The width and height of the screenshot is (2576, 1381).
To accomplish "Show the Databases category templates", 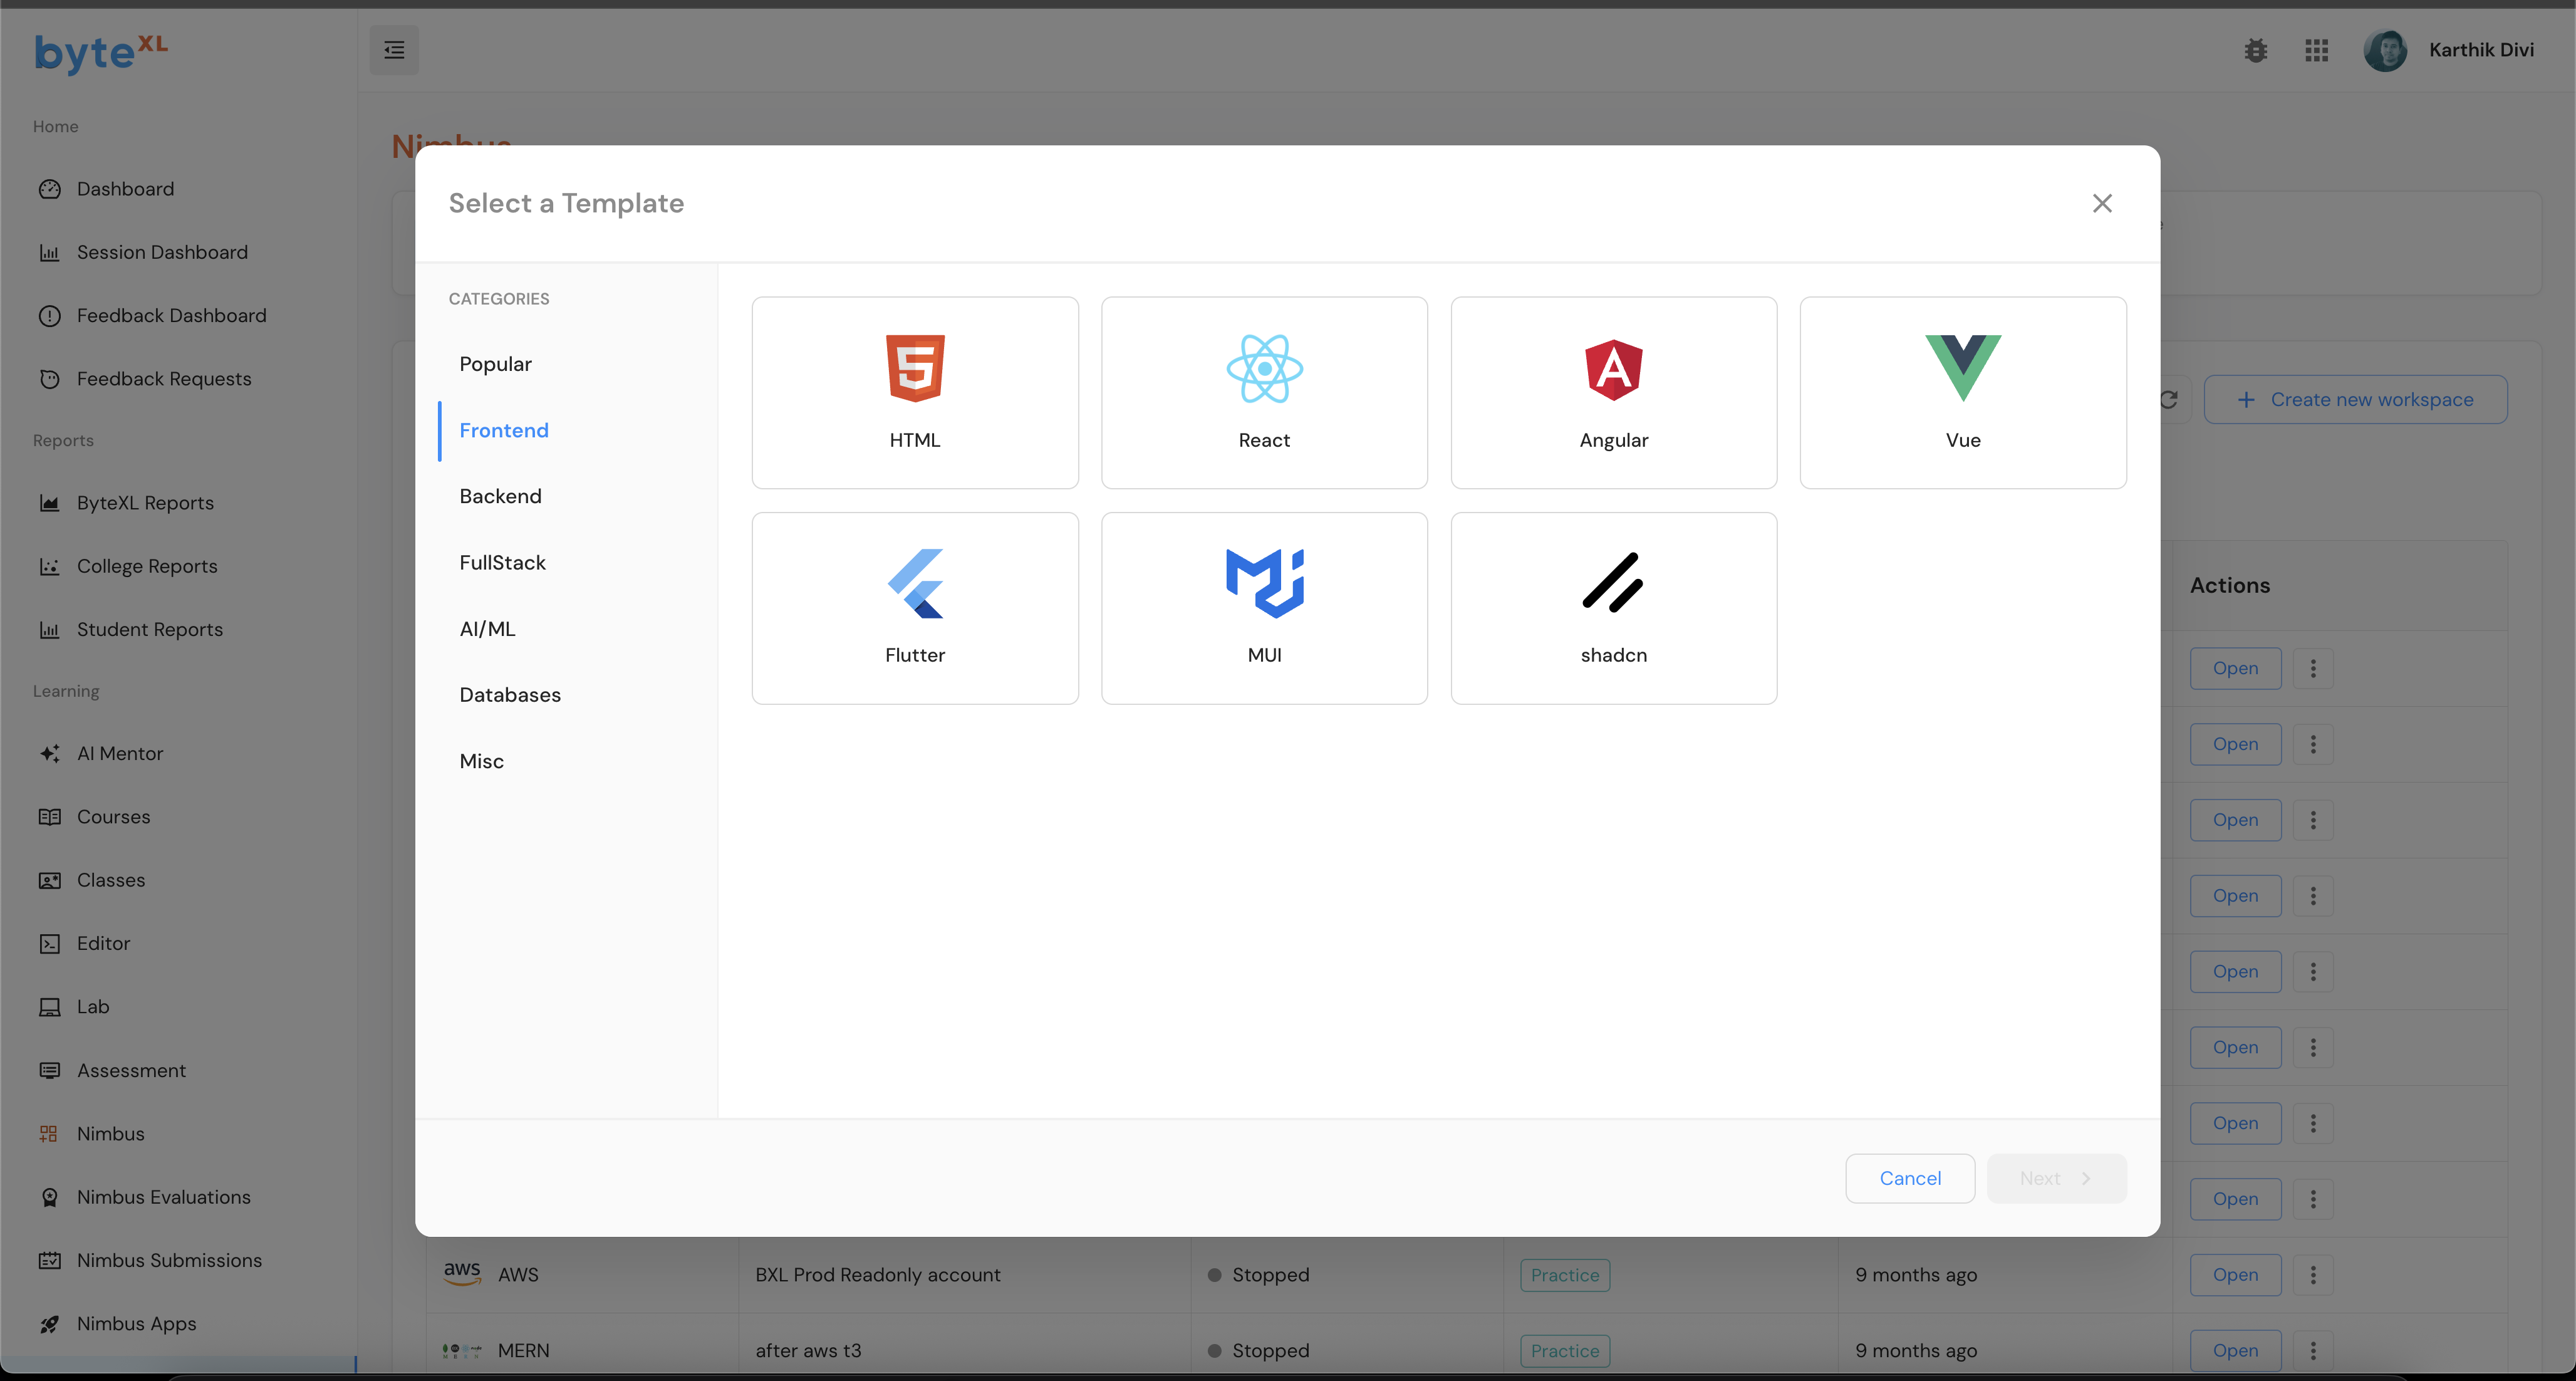I will 510,694.
